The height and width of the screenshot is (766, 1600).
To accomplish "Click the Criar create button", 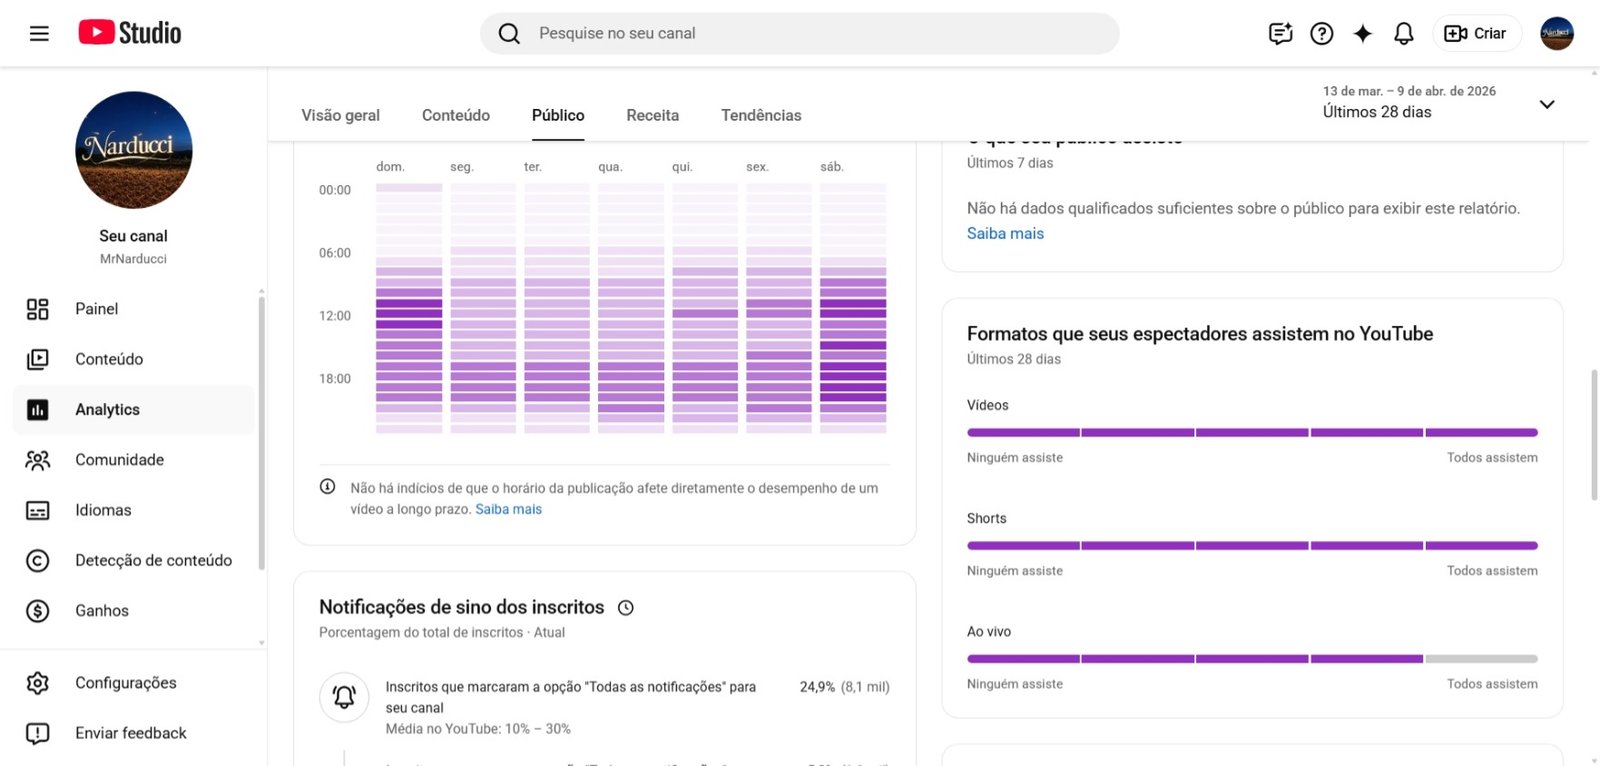I will 1477,33.
